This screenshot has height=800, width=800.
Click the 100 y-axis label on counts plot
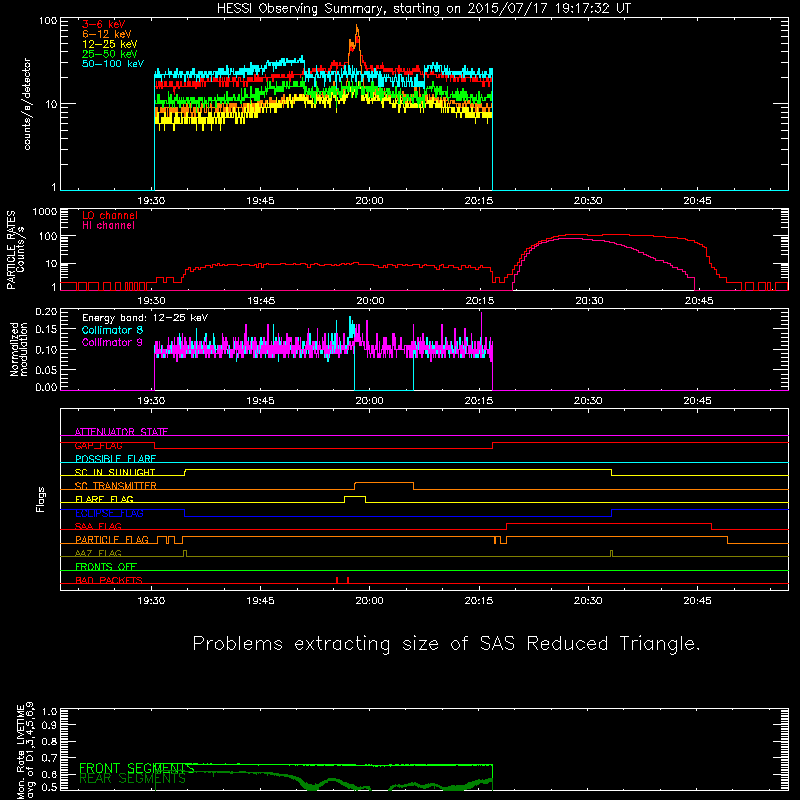pos(48,21)
